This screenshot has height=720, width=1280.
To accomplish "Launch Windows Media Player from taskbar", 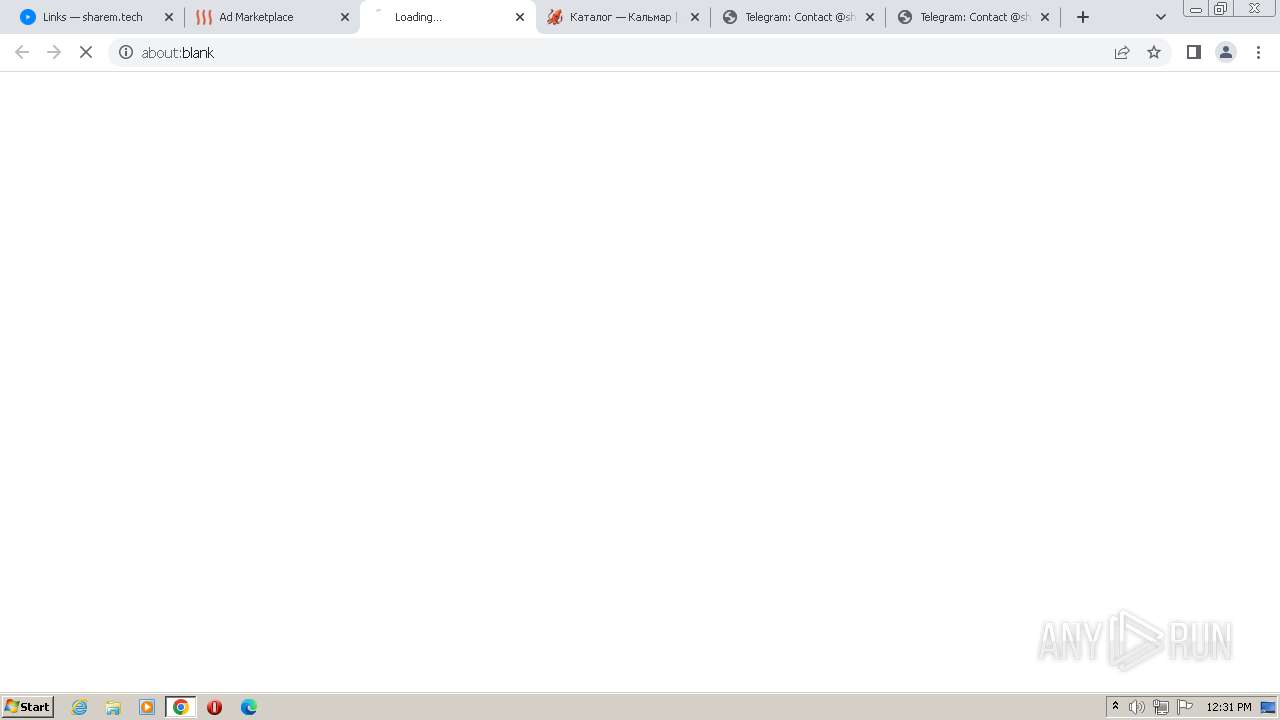I will pos(147,707).
